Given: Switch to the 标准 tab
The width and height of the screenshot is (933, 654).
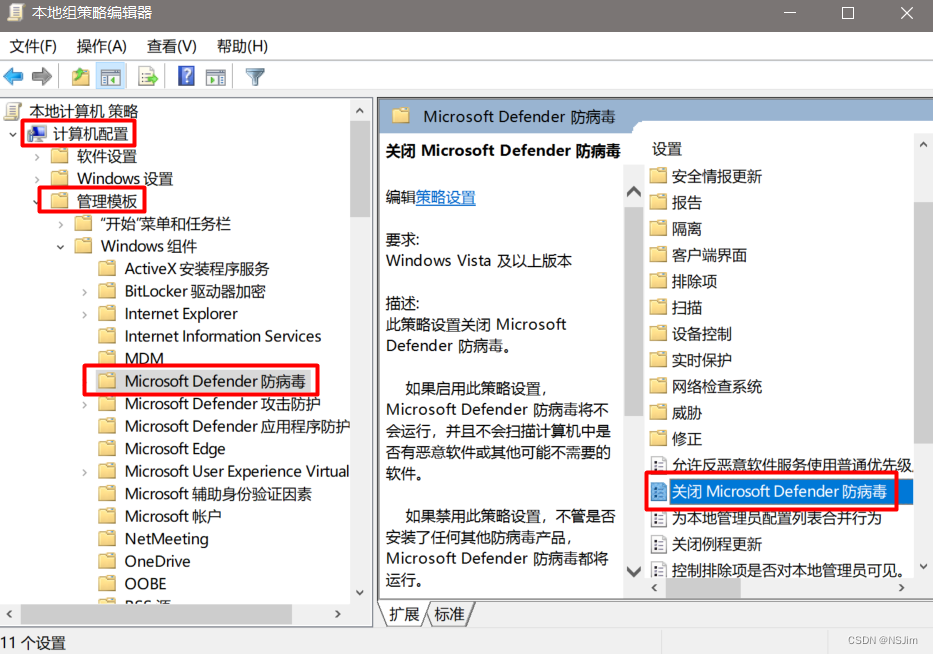Looking at the screenshot, I should [449, 614].
